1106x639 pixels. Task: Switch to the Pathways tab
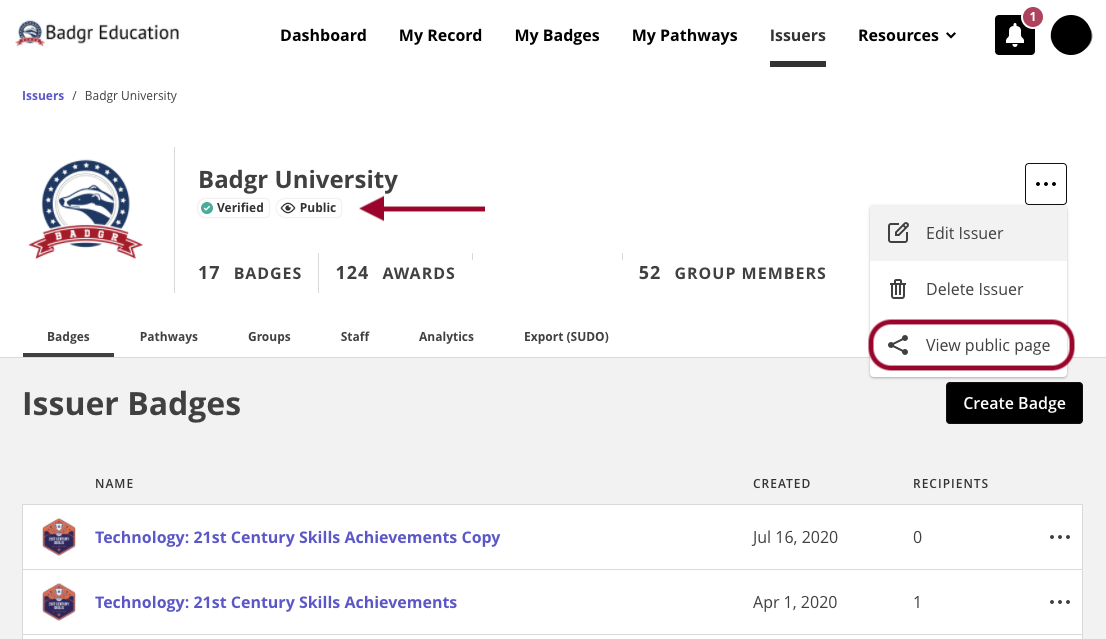(x=168, y=337)
